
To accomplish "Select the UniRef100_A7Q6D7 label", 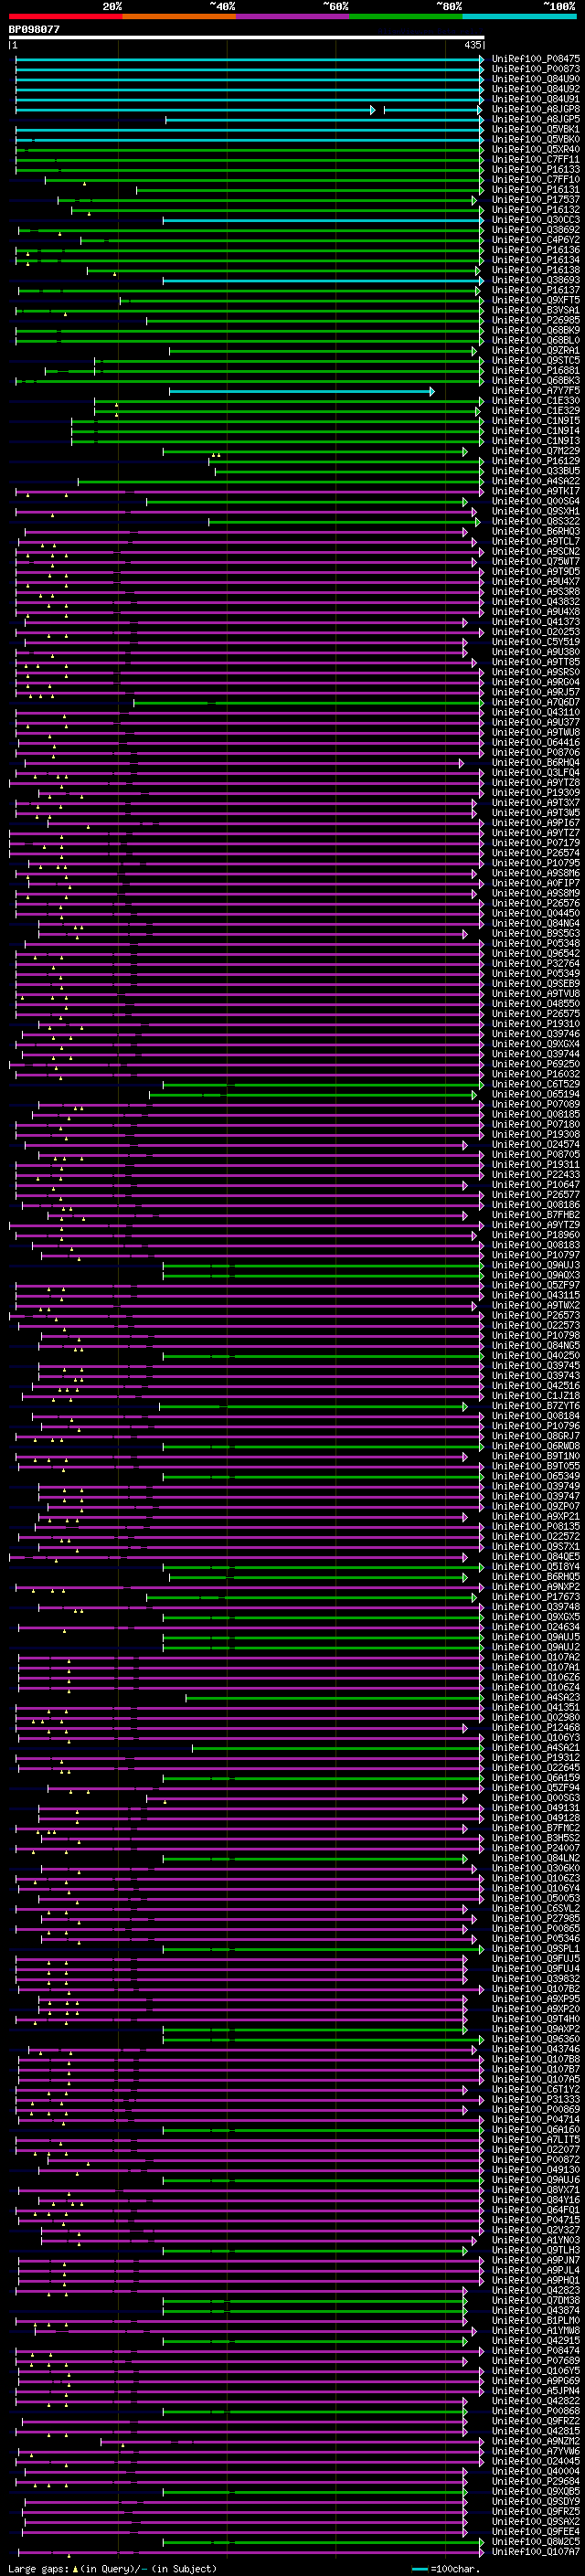I will tap(536, 702).
